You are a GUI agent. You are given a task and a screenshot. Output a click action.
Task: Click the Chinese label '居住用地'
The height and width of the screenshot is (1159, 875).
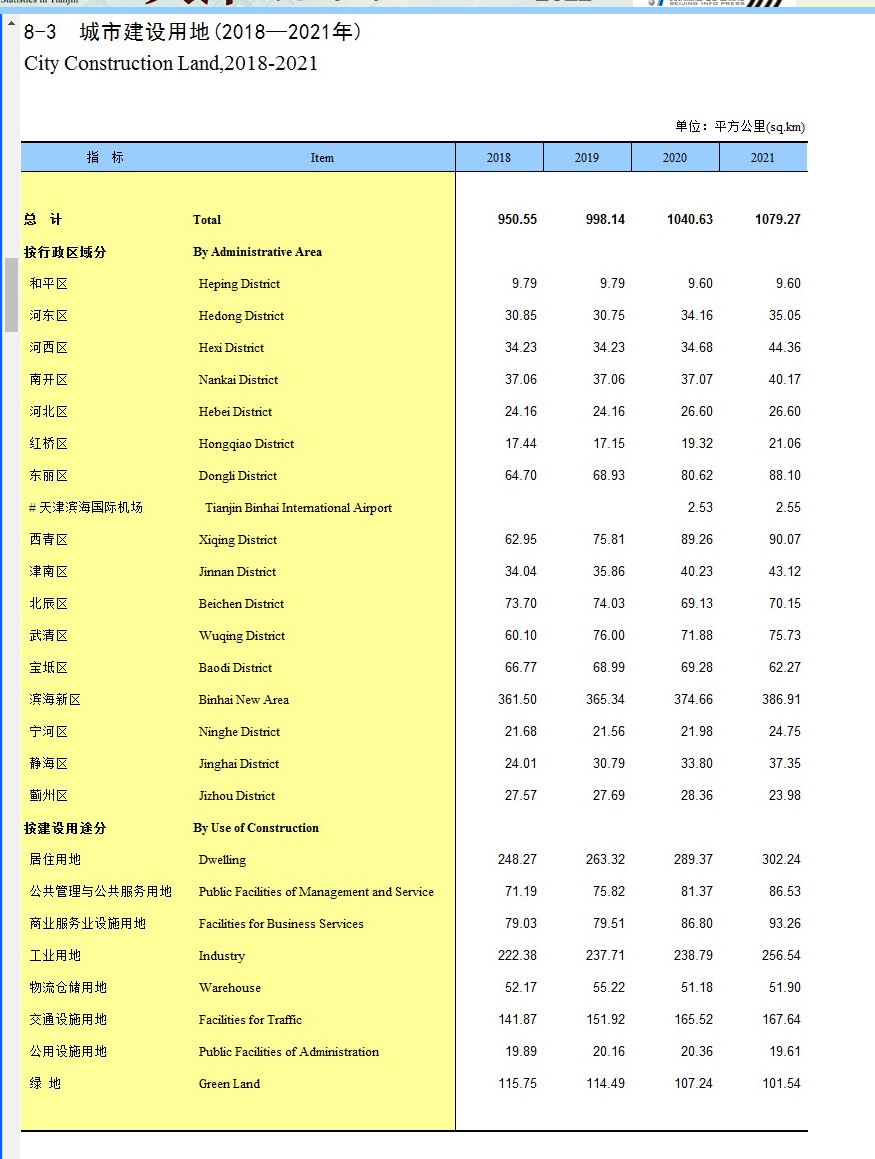click(55, 860)
